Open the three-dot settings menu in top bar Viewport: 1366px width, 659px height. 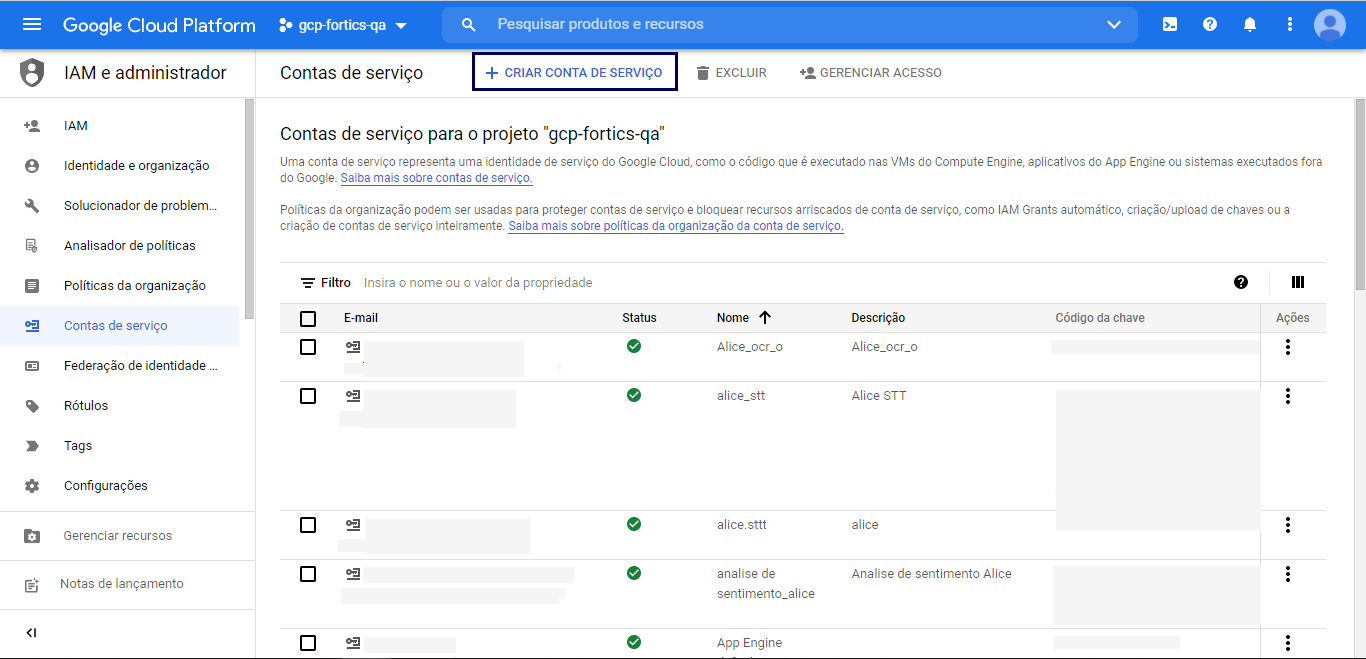[x=1290, y=24]
